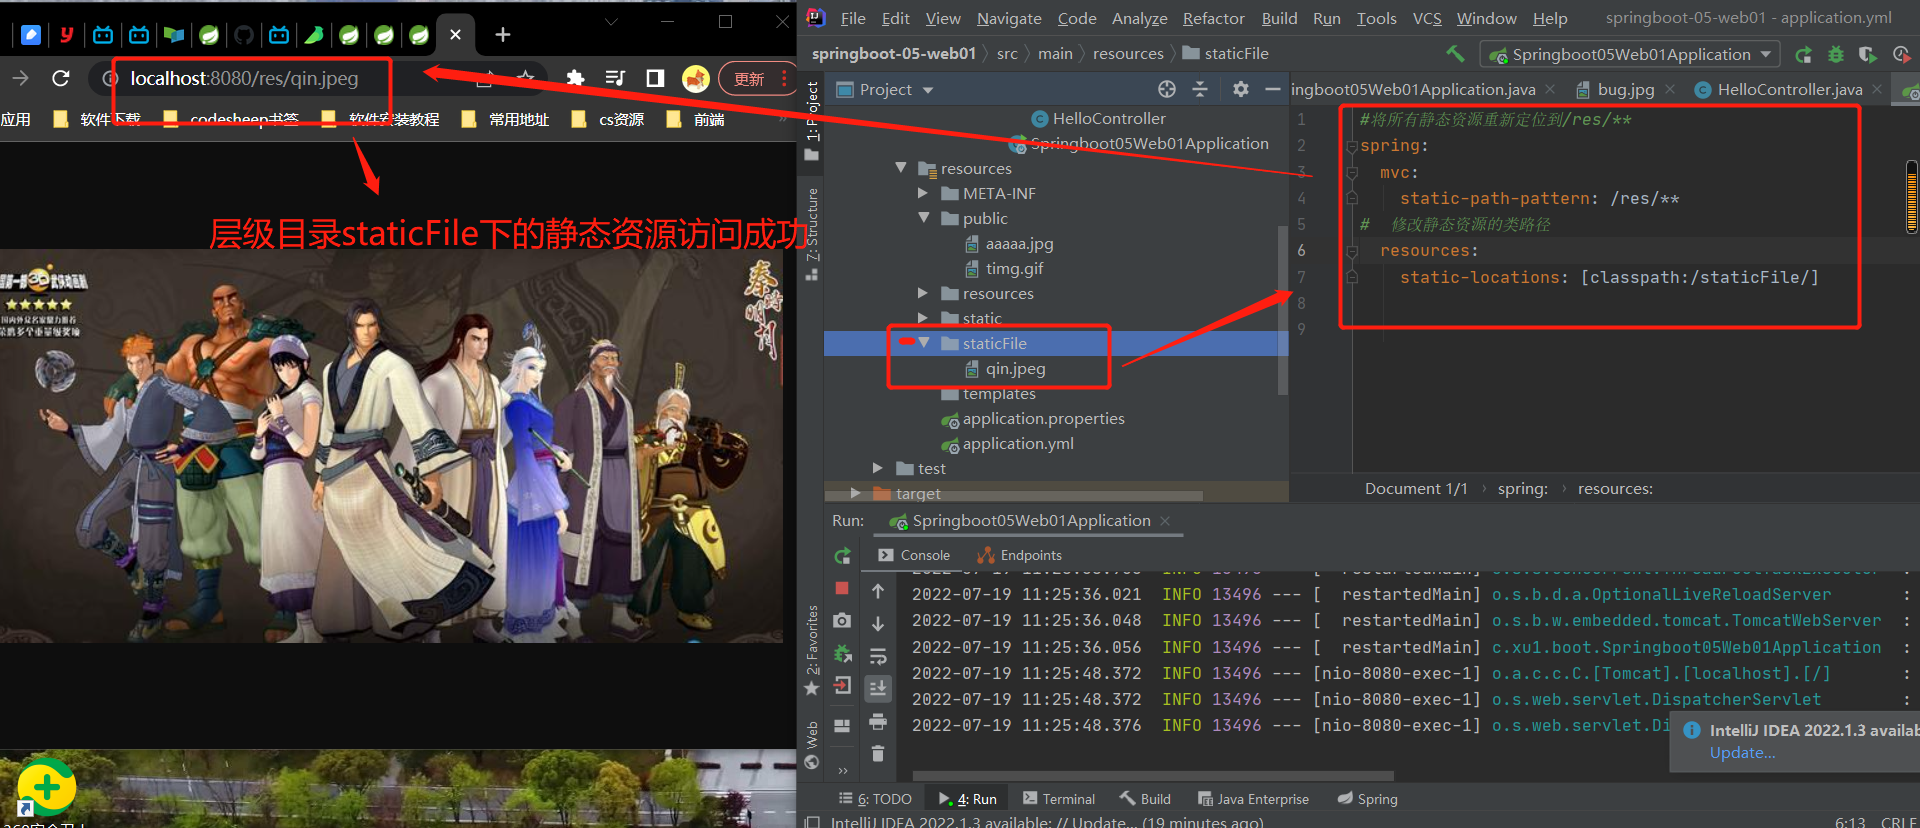Open browser profile corgi avatar
Screen dimensions: 1920x828
pyautogui.click(x=695, y=78)
